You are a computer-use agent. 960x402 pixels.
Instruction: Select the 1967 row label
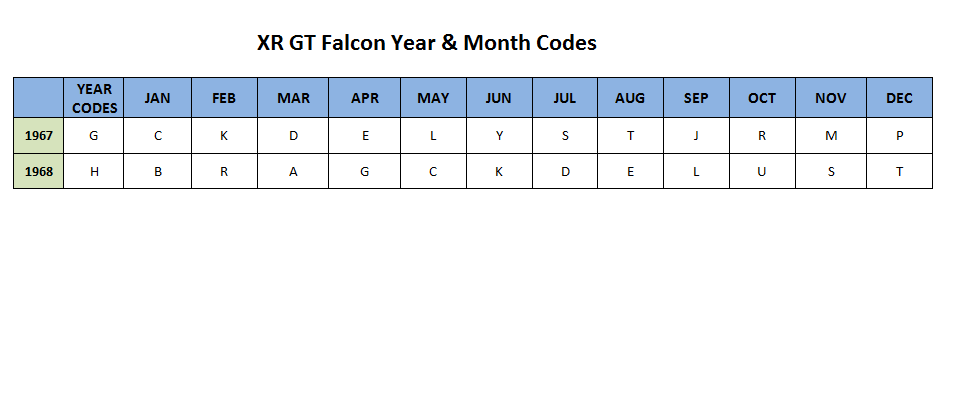tap(39, 136)
